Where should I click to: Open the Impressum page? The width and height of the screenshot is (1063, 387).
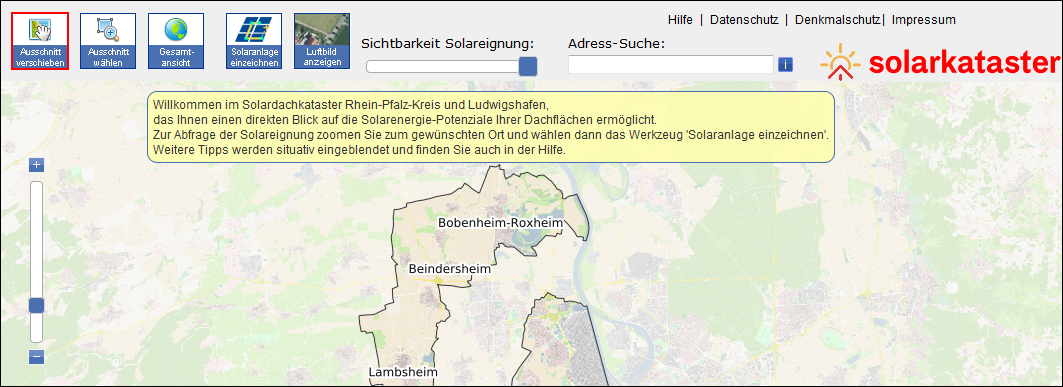923,20
